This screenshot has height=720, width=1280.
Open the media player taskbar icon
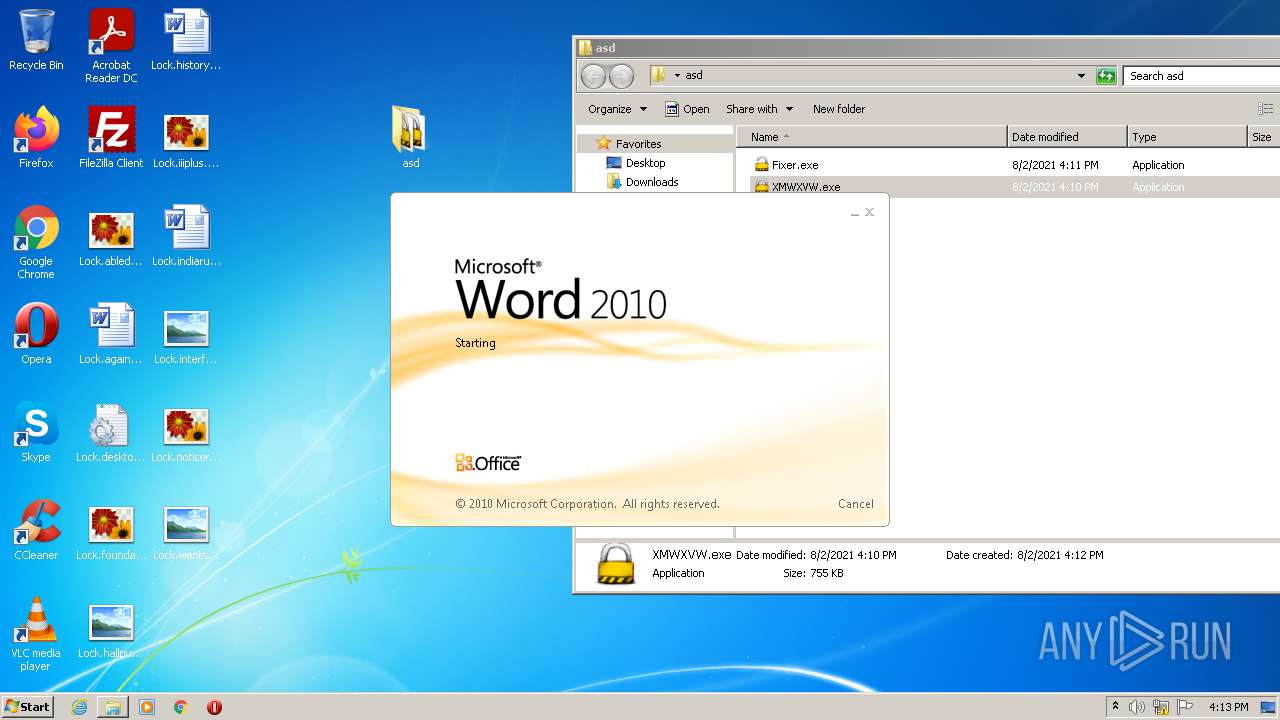pyautogui.click(x=147, y=707)
